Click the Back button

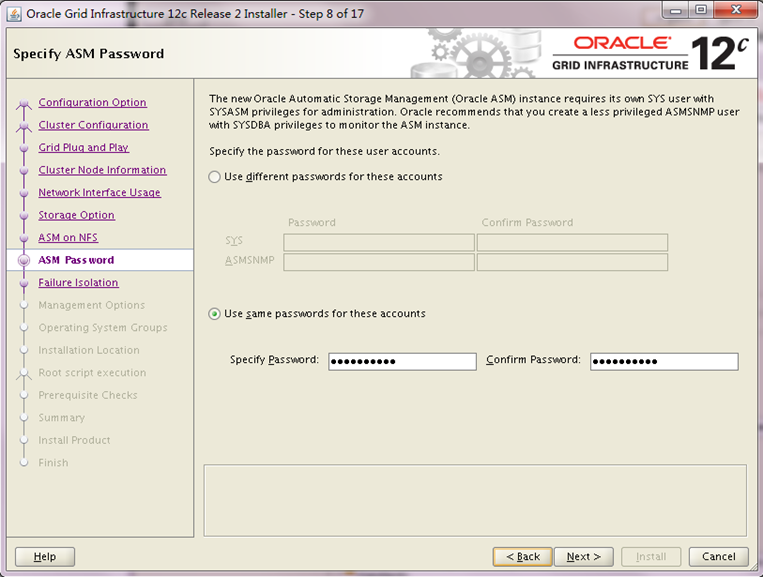point(523,557)
